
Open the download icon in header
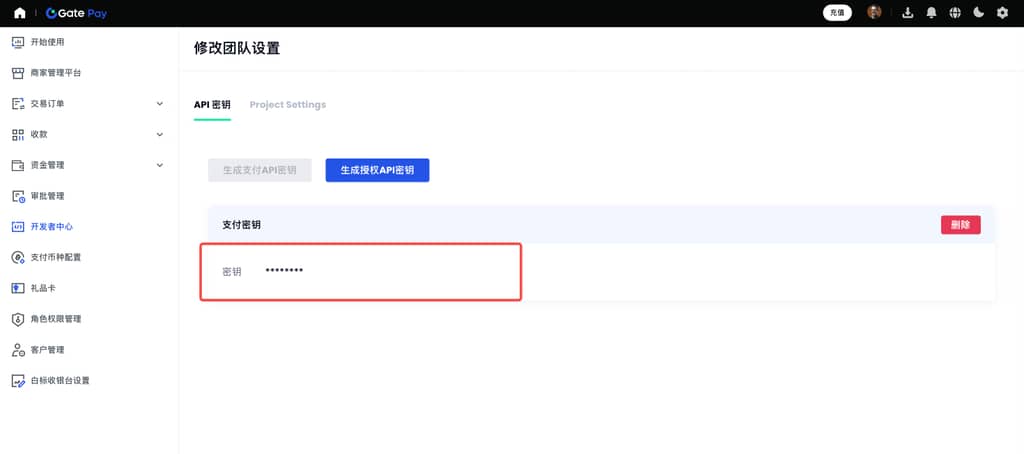(x=908, y=13)
